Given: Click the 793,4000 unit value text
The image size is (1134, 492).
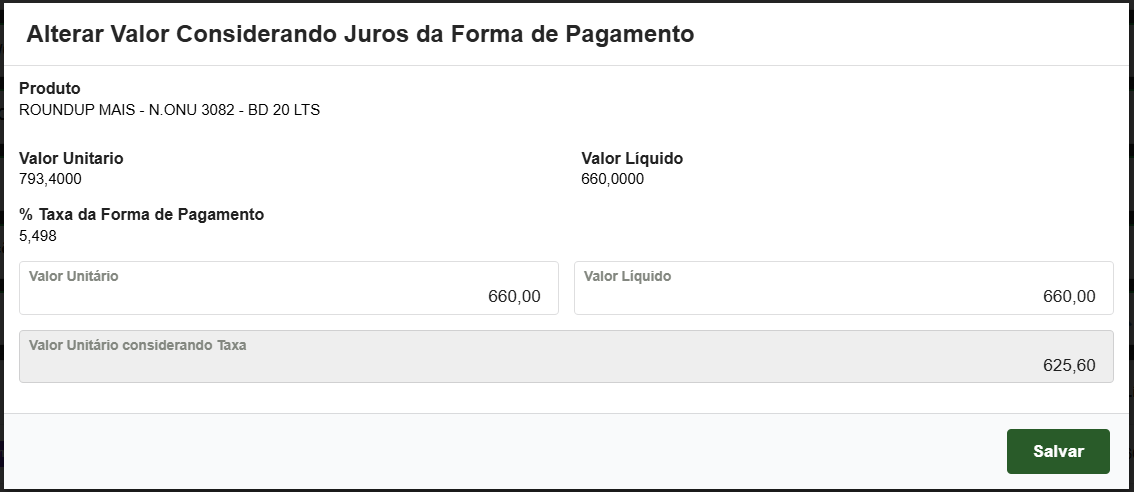Looking at the screenshot, I should (50, 179).
